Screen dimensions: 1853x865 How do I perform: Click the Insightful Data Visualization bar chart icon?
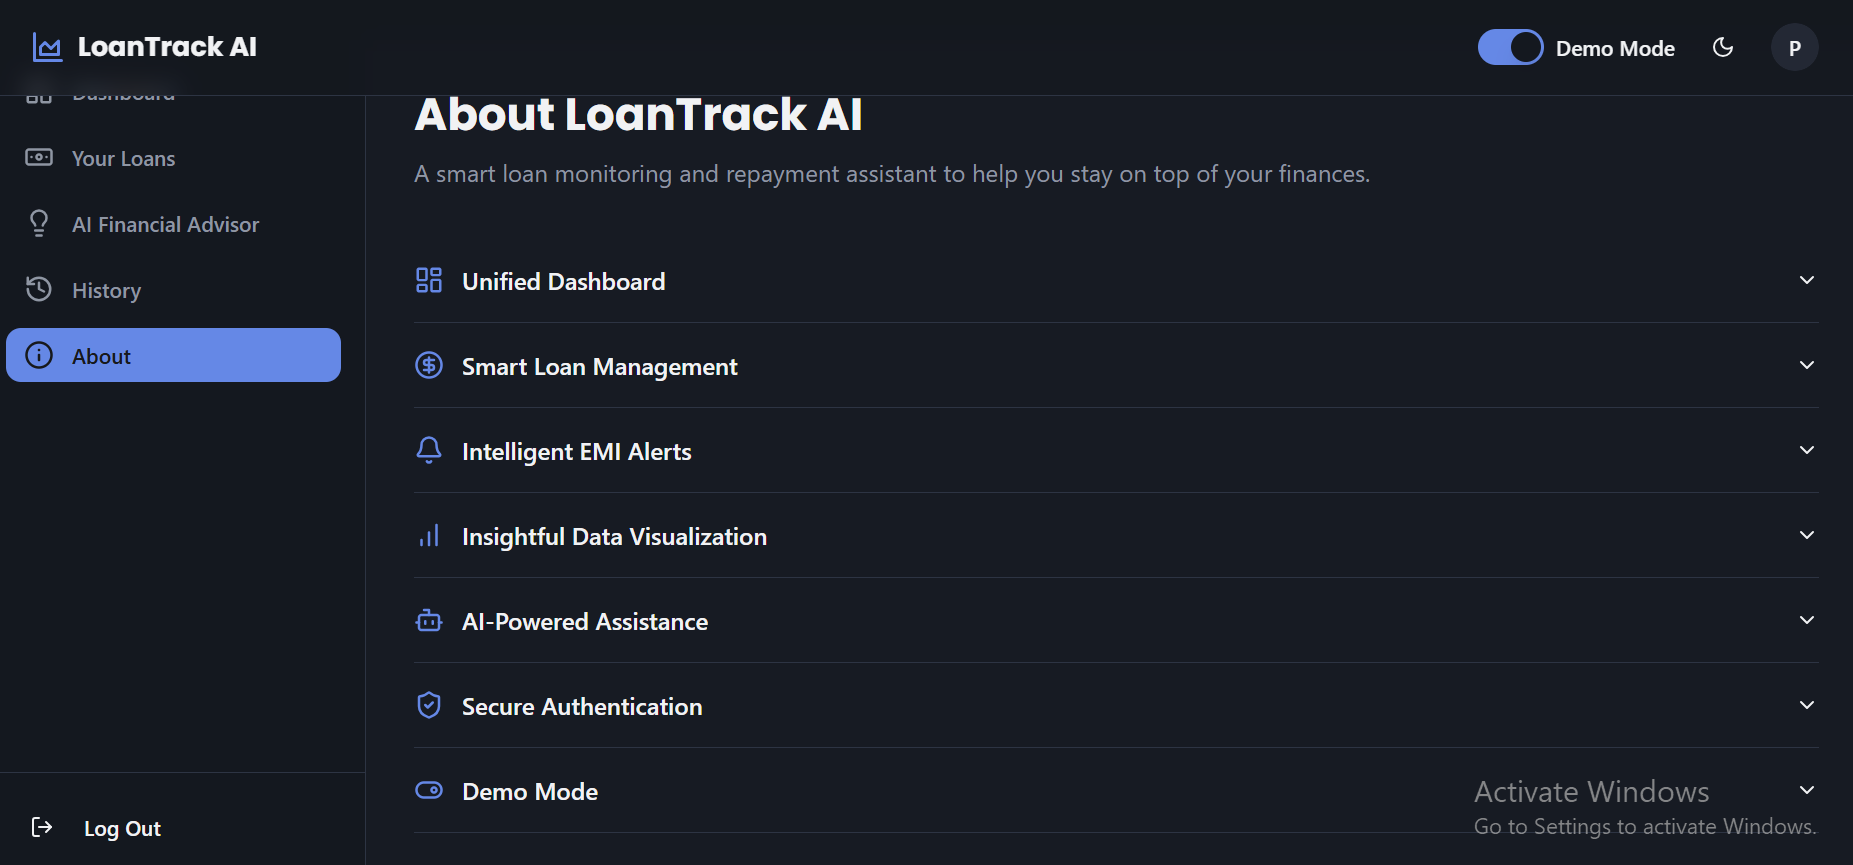click(429, 536)
